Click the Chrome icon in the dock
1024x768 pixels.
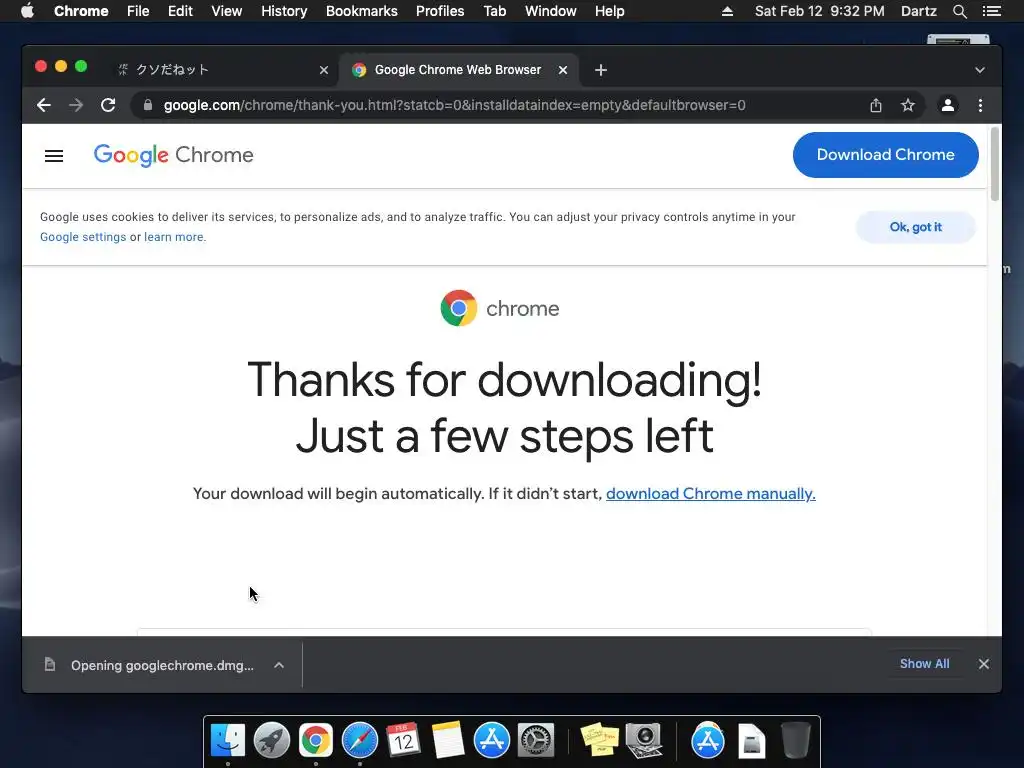tap(315, 741)
